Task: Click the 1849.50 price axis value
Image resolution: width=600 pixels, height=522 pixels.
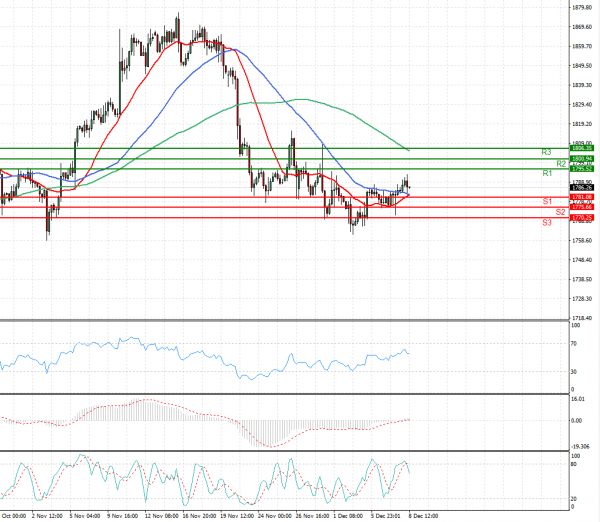Action: click(582, 66)
